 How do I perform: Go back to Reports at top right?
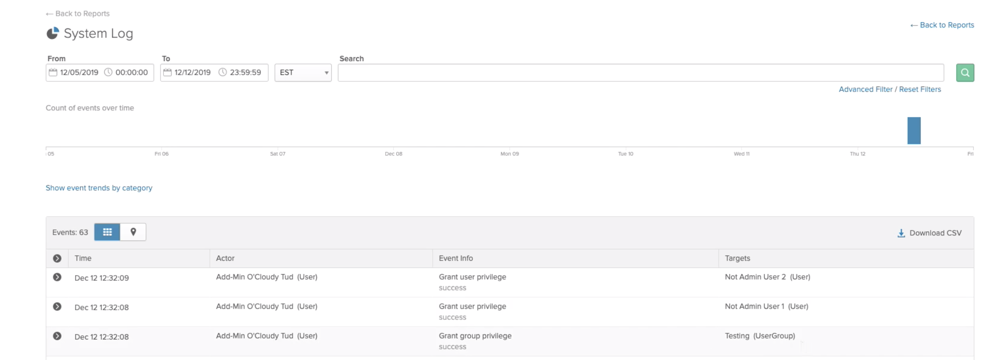(x=942, y=25)
